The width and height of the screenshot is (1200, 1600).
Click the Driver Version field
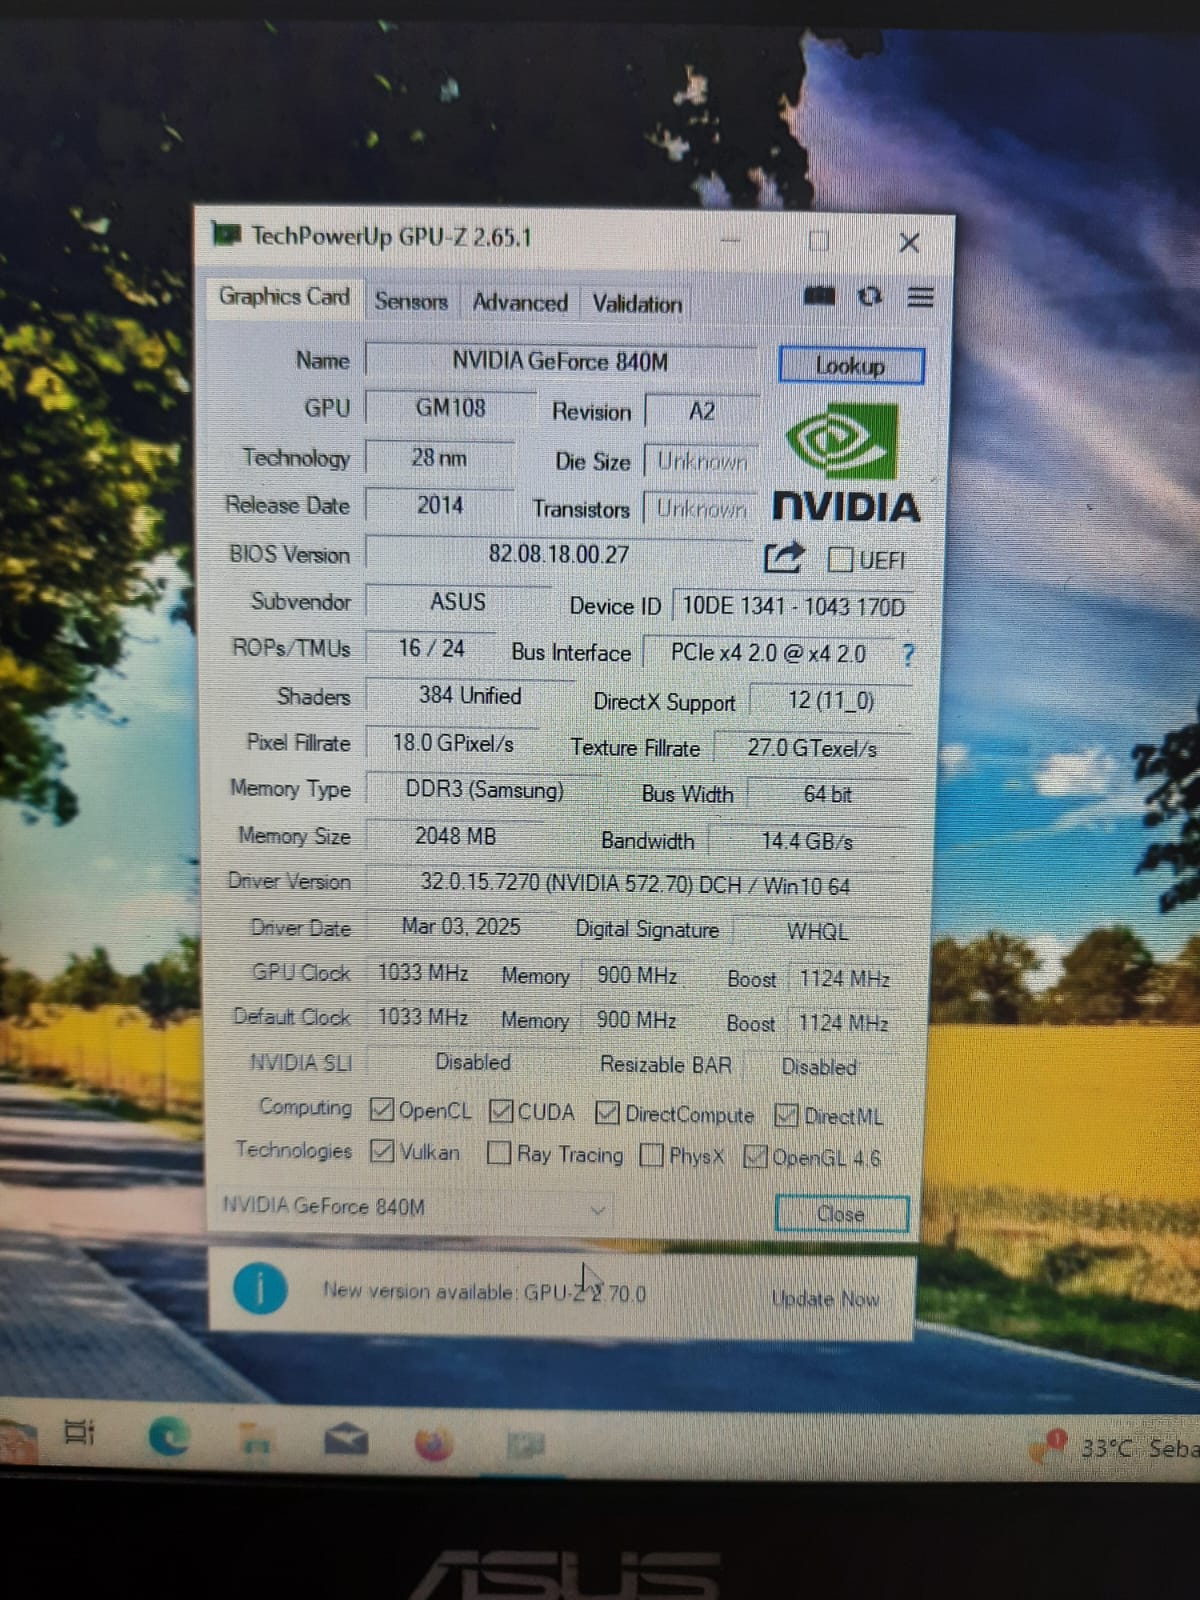pos(636,884)
